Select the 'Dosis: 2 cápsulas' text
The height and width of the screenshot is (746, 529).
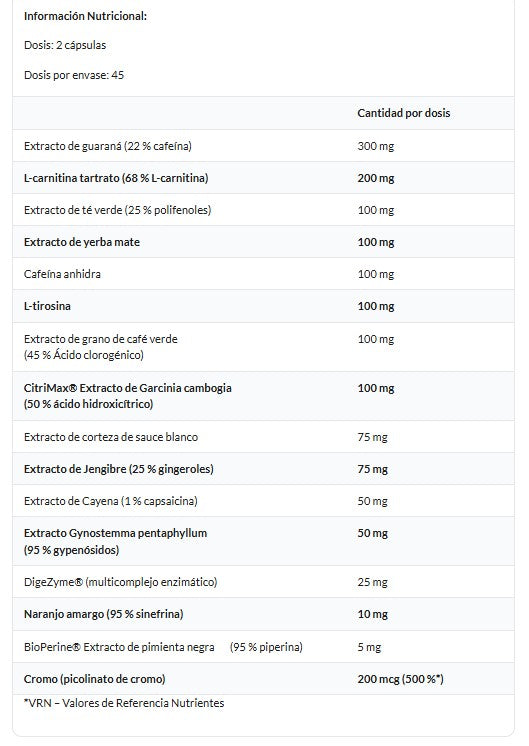tap(65, 45)
